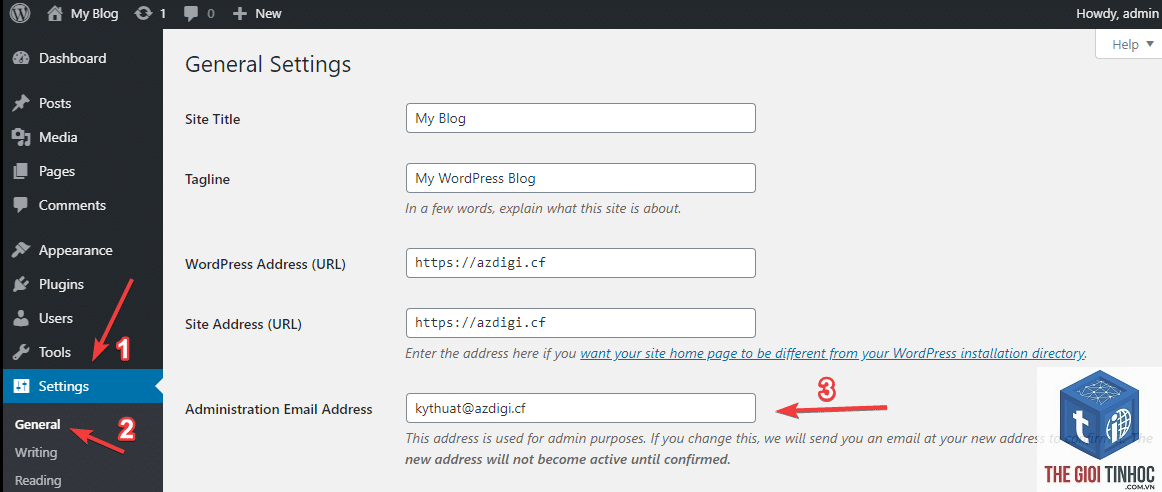Open the comments bubble icon in toolbar
This screenshot has height=492, width=1162.
tap(191, 13)
